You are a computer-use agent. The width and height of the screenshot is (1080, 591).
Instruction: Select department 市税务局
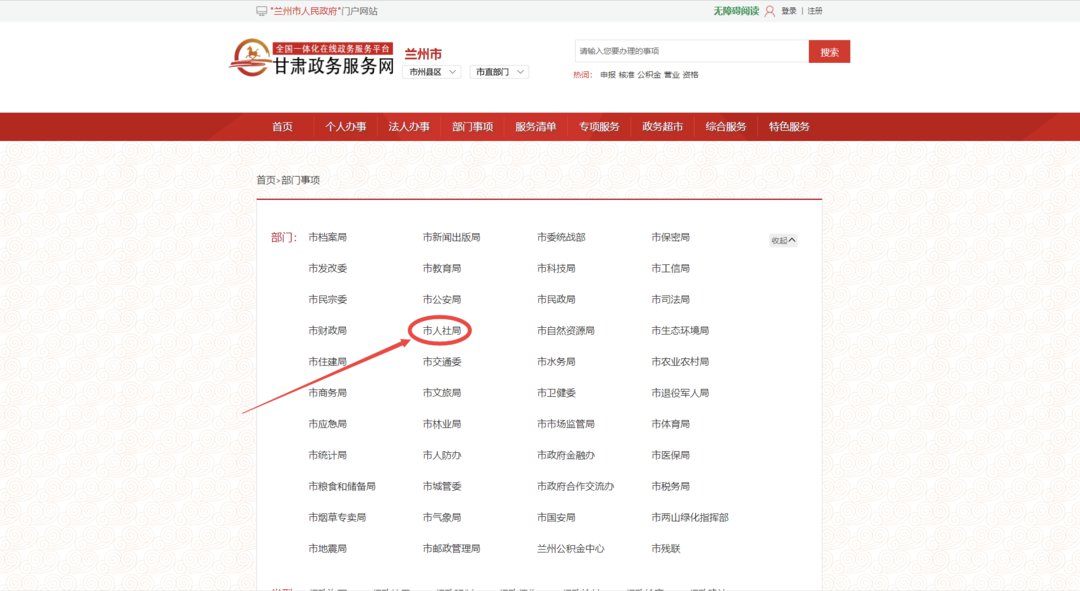[x=670, y=486]
